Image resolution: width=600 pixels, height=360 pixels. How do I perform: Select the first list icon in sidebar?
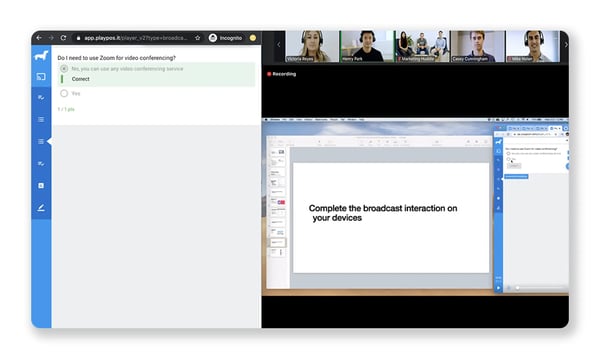pos(41,119)
